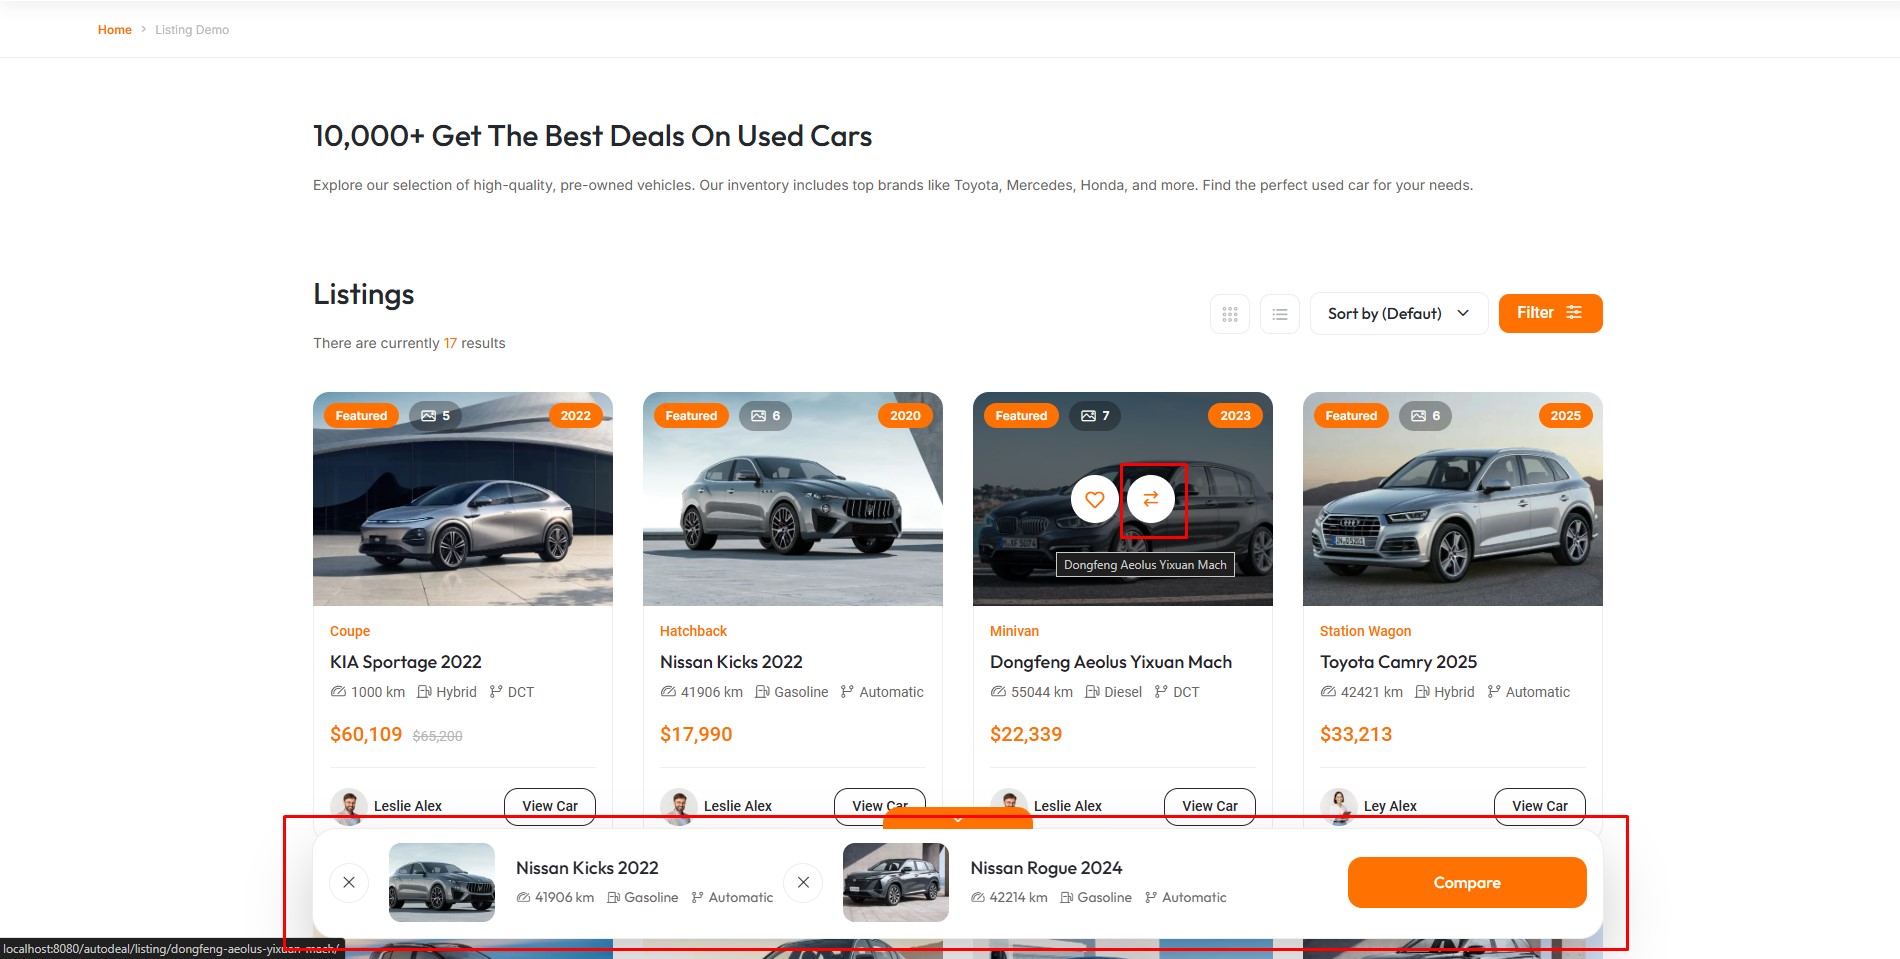Click fuel icon beside Diesel
1900x959 pixels.
1092,692
